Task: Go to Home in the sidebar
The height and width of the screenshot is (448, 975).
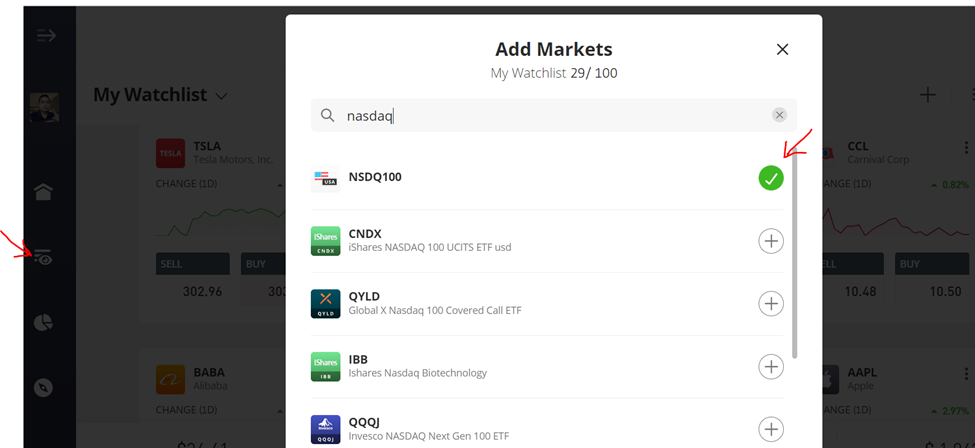Action: [x=43, y=192]
